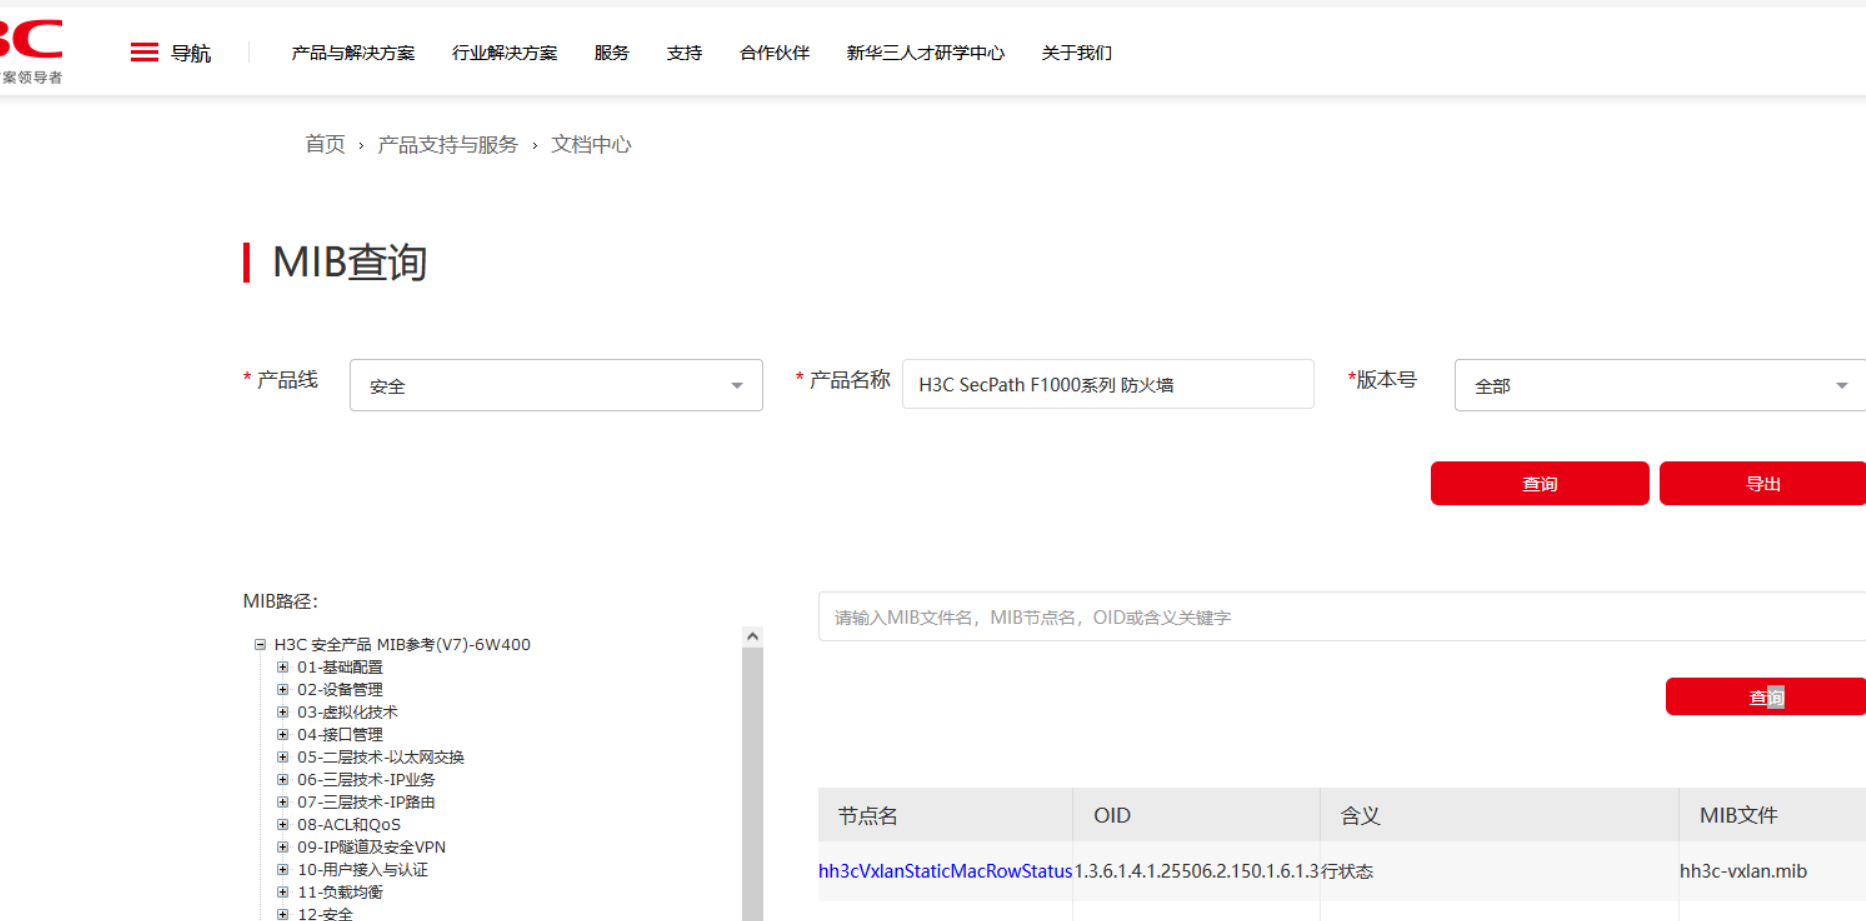This screenshot has height=921, width=1866.
Task: Open the 服务 menu
Action: pyautogui.click(x=611, y=53)
